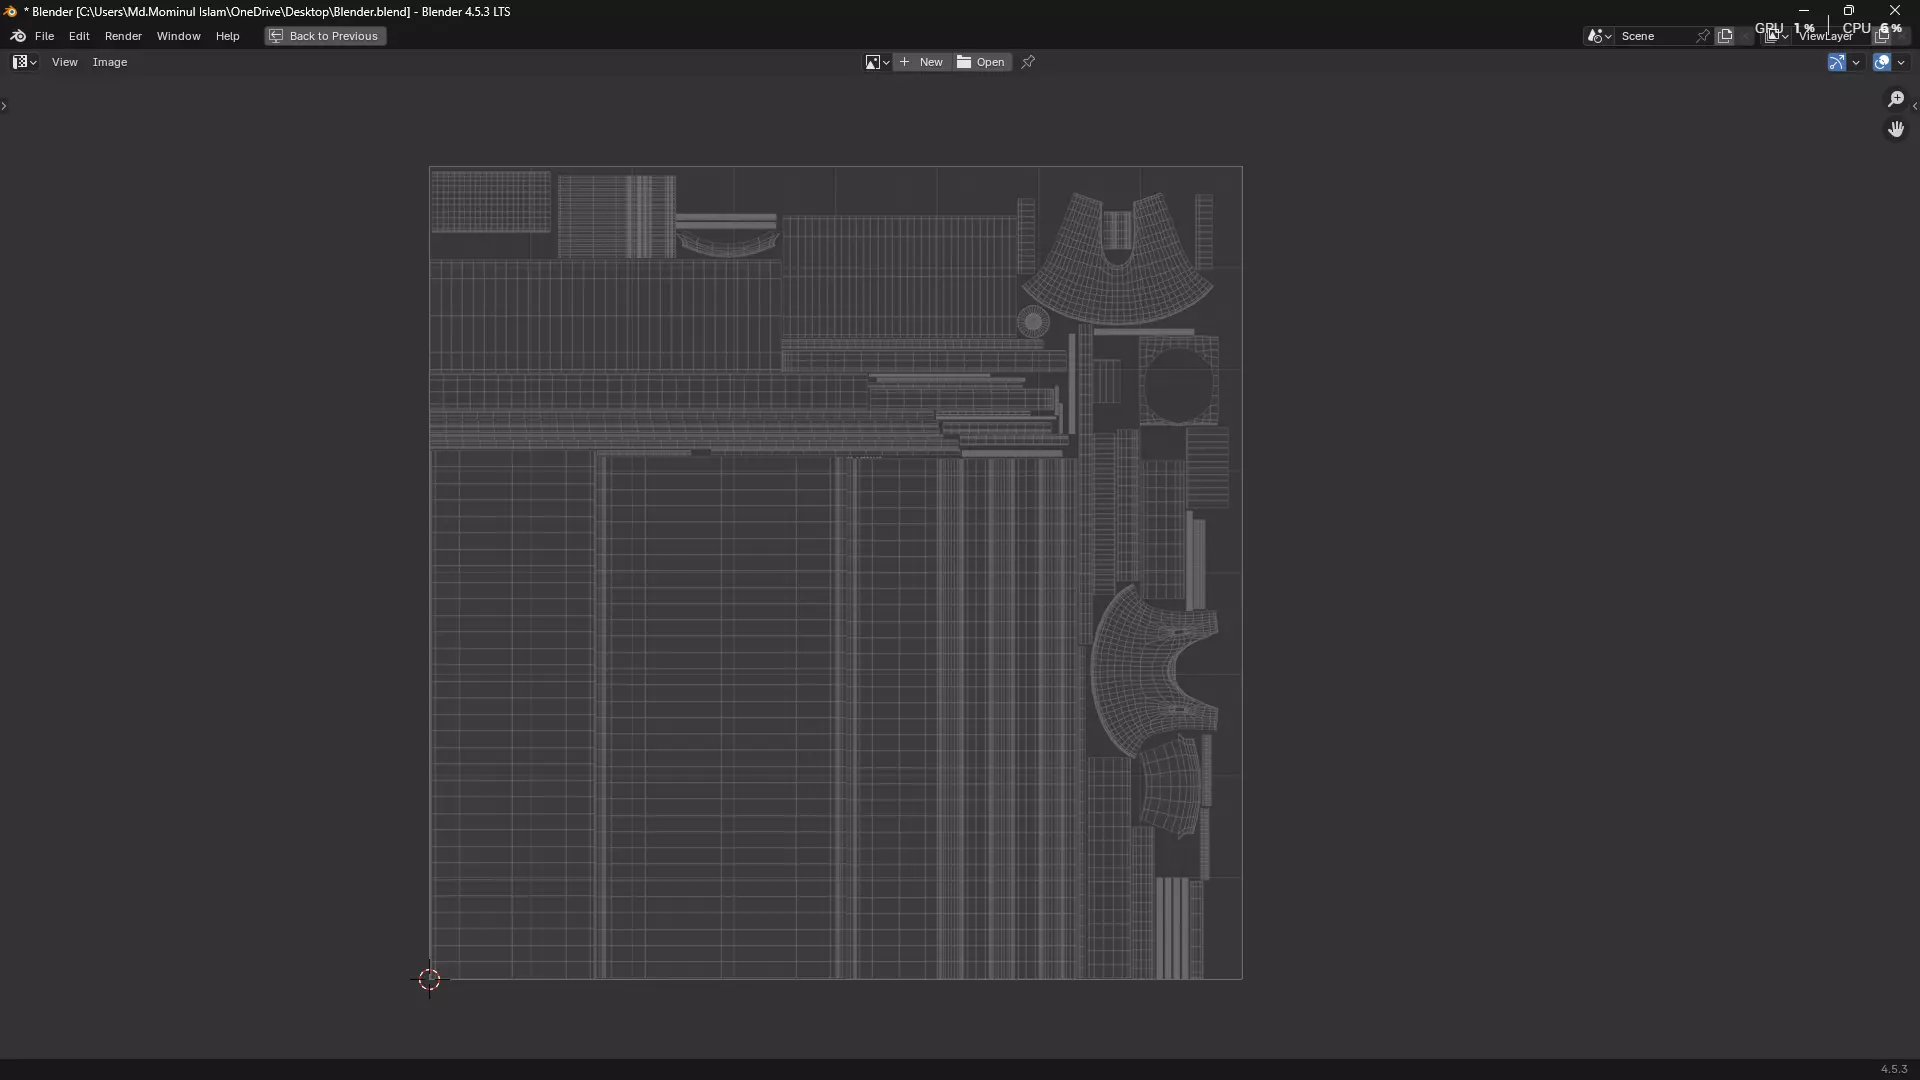Open the browse image dropdown
The width and height of the screenshot is (1920, 1080).
coord(877,62)
